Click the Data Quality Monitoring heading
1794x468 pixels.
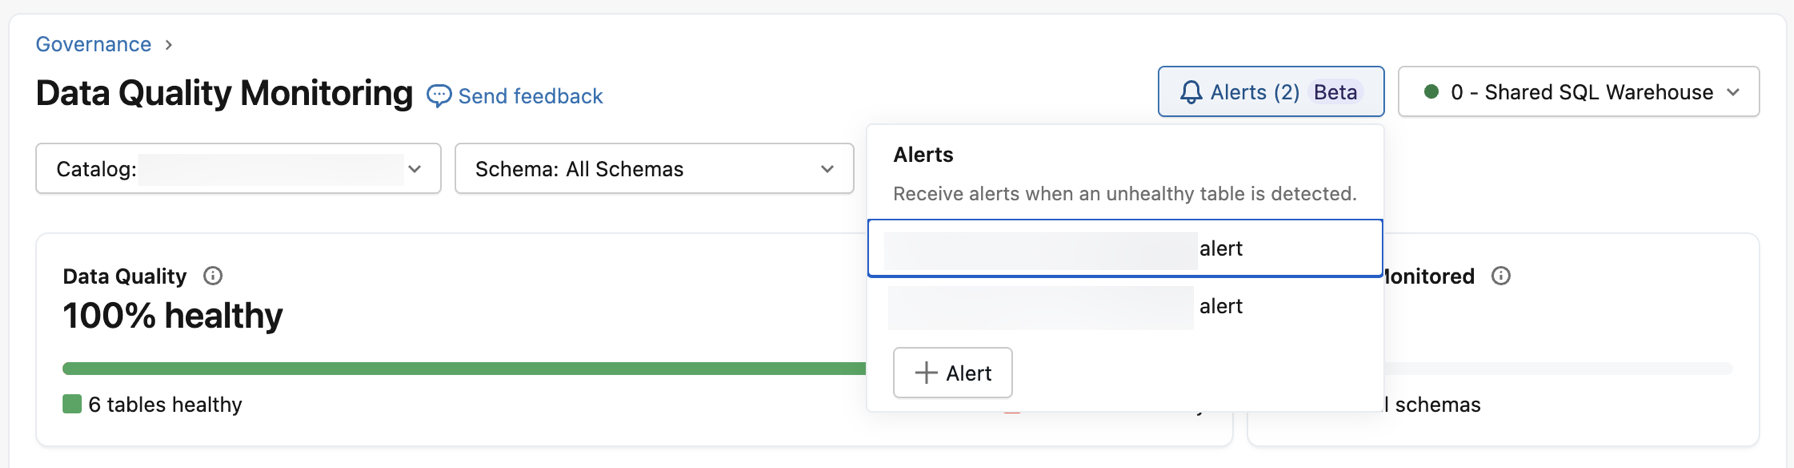224,93
